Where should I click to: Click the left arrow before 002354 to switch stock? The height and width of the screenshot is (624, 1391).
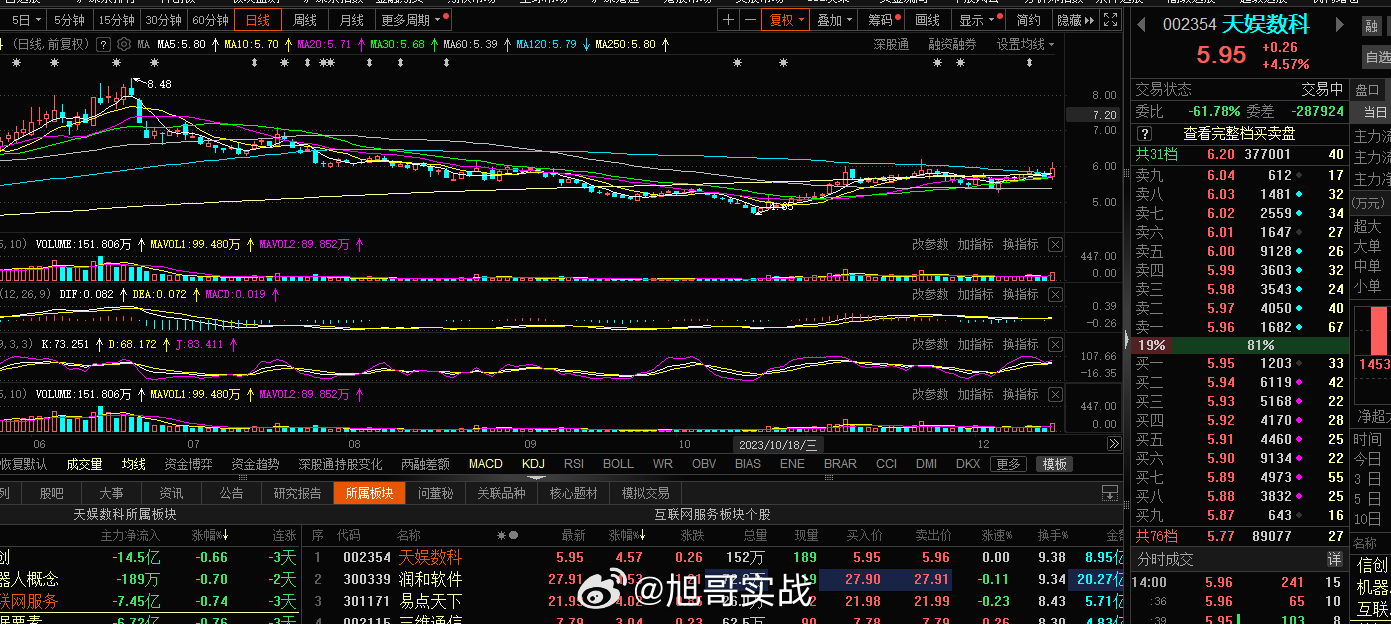(1143, 24)
